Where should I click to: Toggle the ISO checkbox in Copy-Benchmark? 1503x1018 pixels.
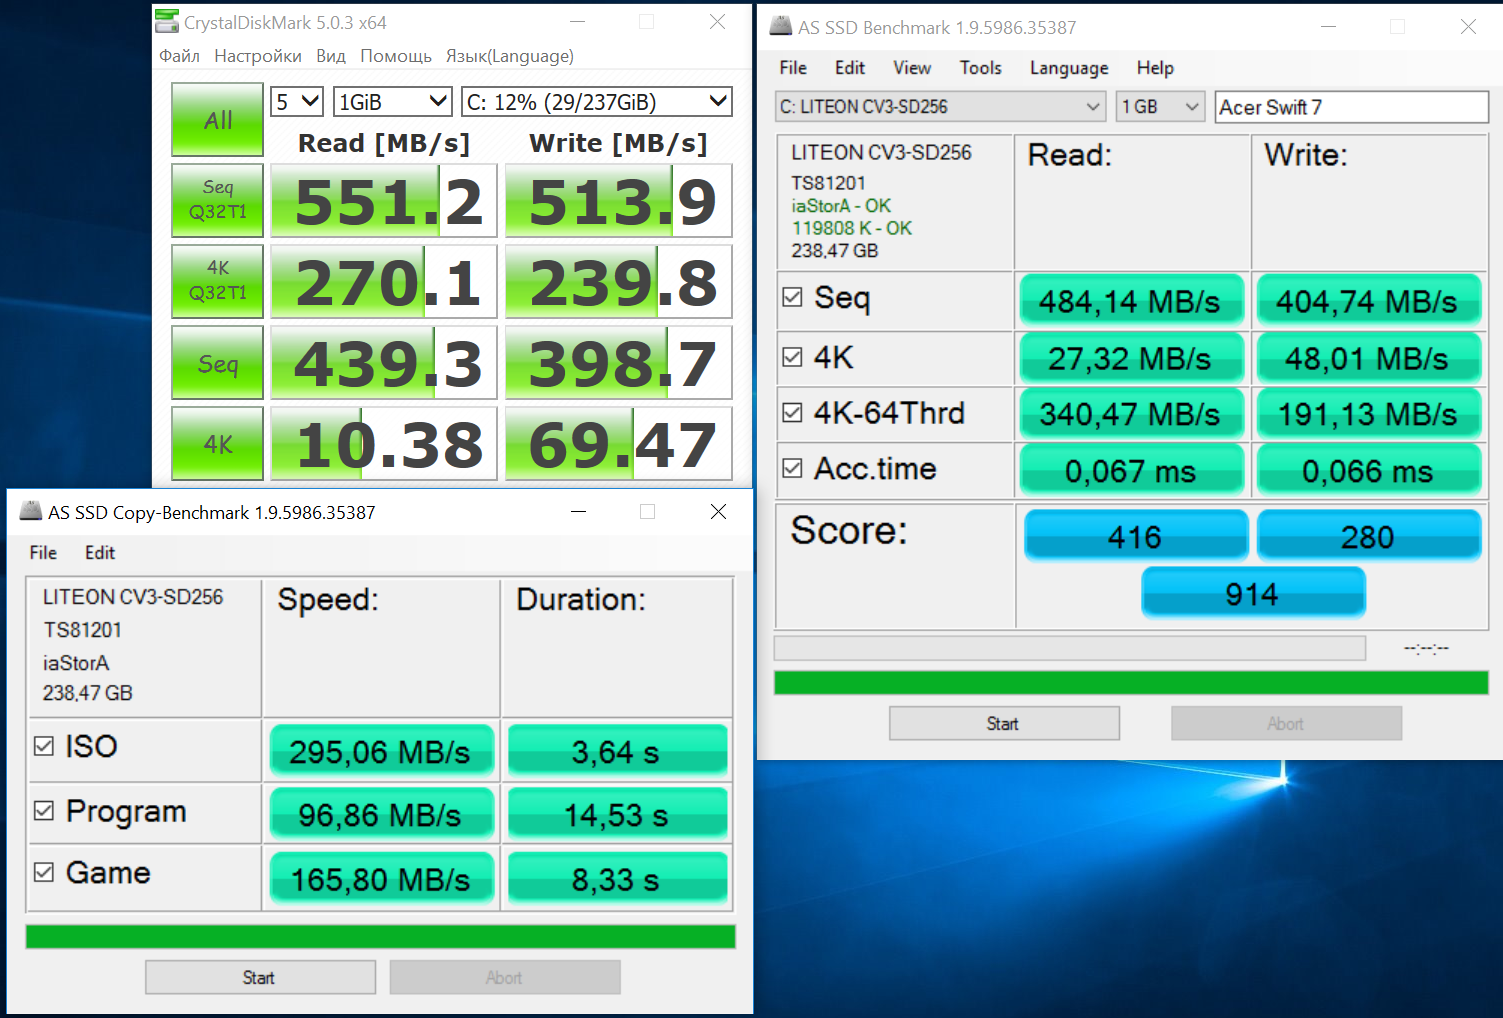click(x=44, y=746)
